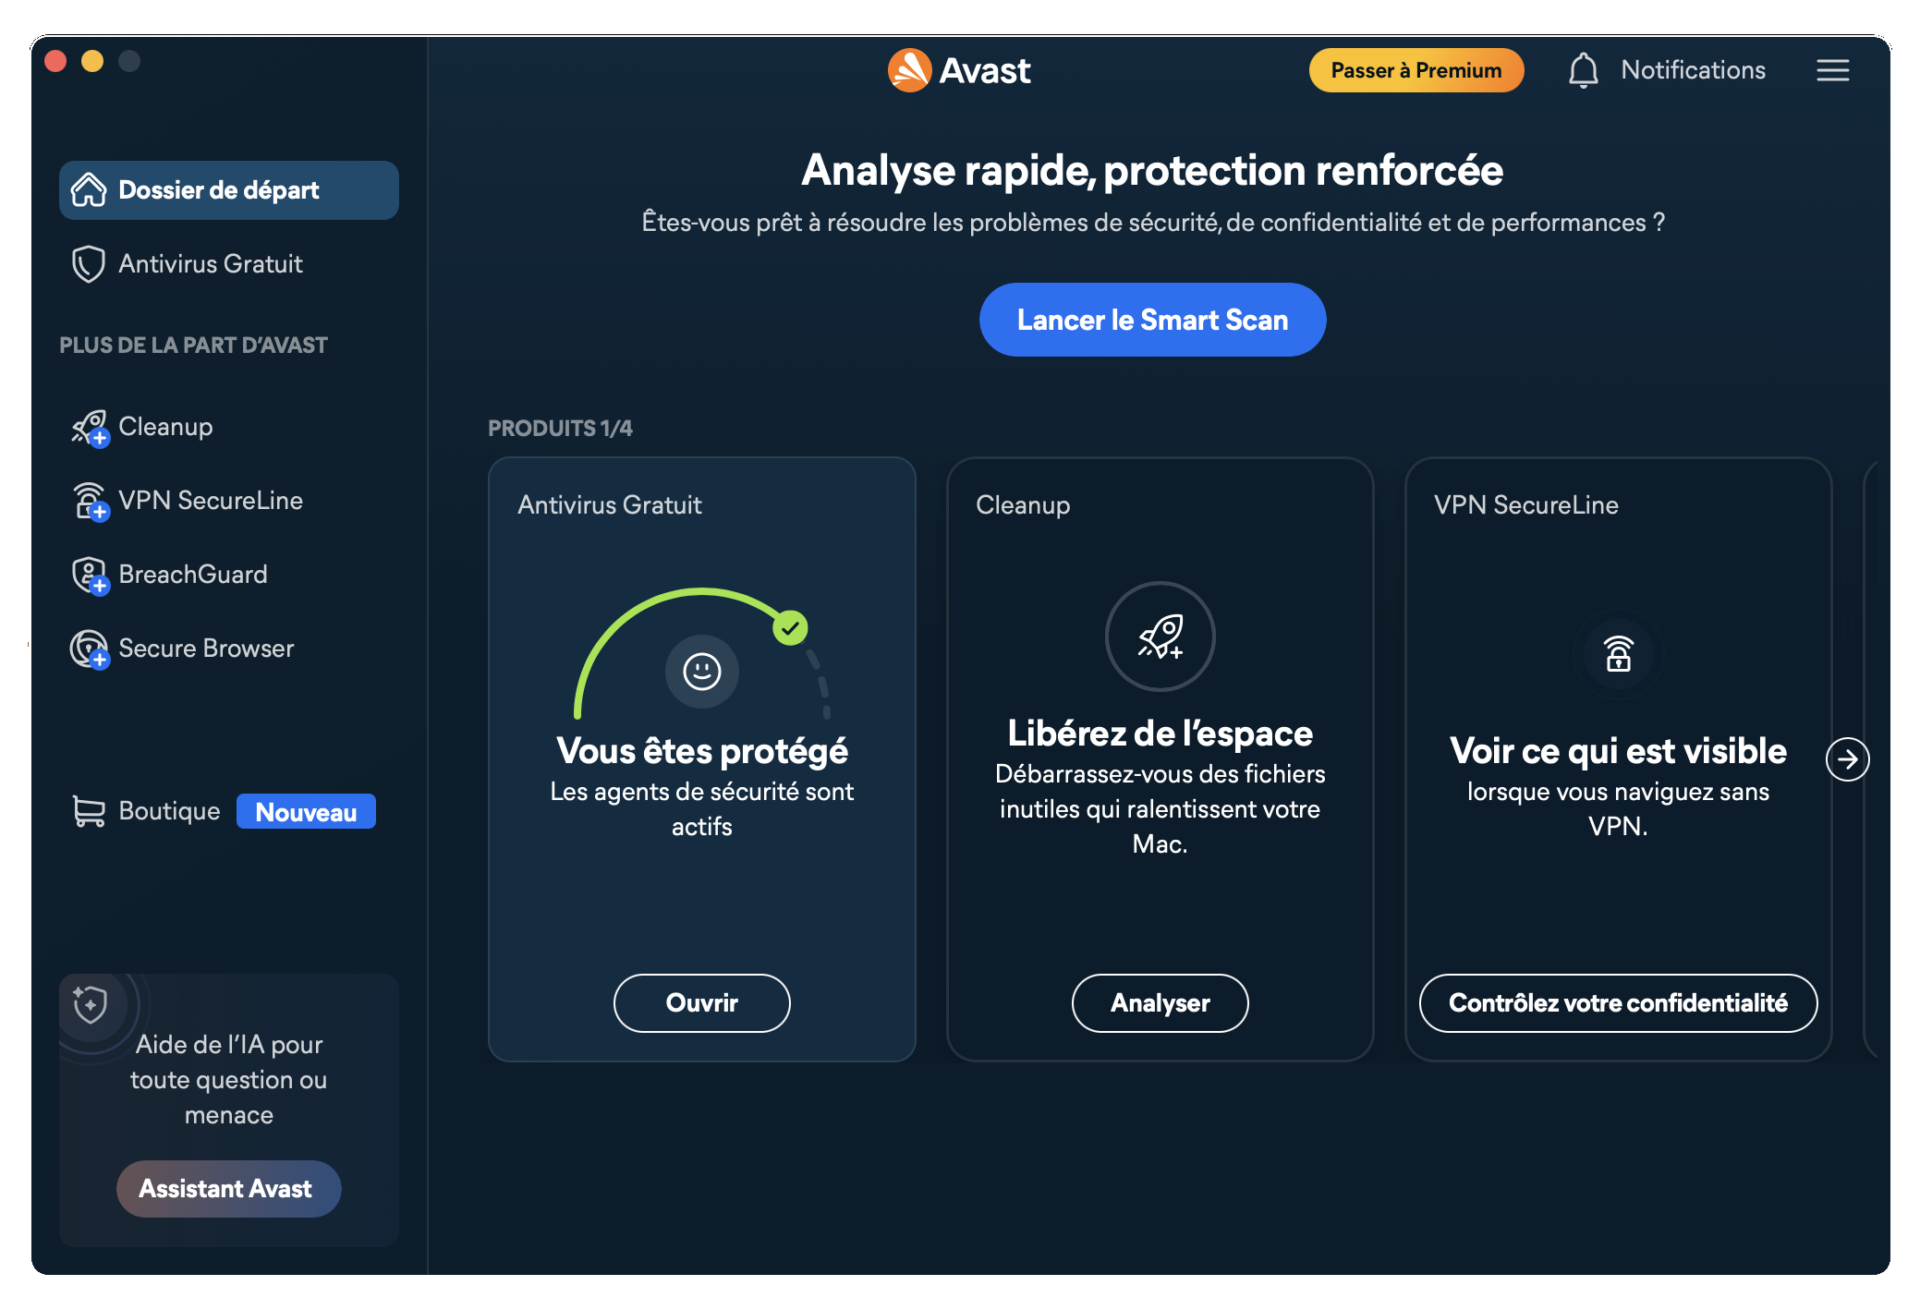Click the Antivirus Gratuit card title
The width and height of the screenshot is (1920, 1310).
click(x=609, y=505)
